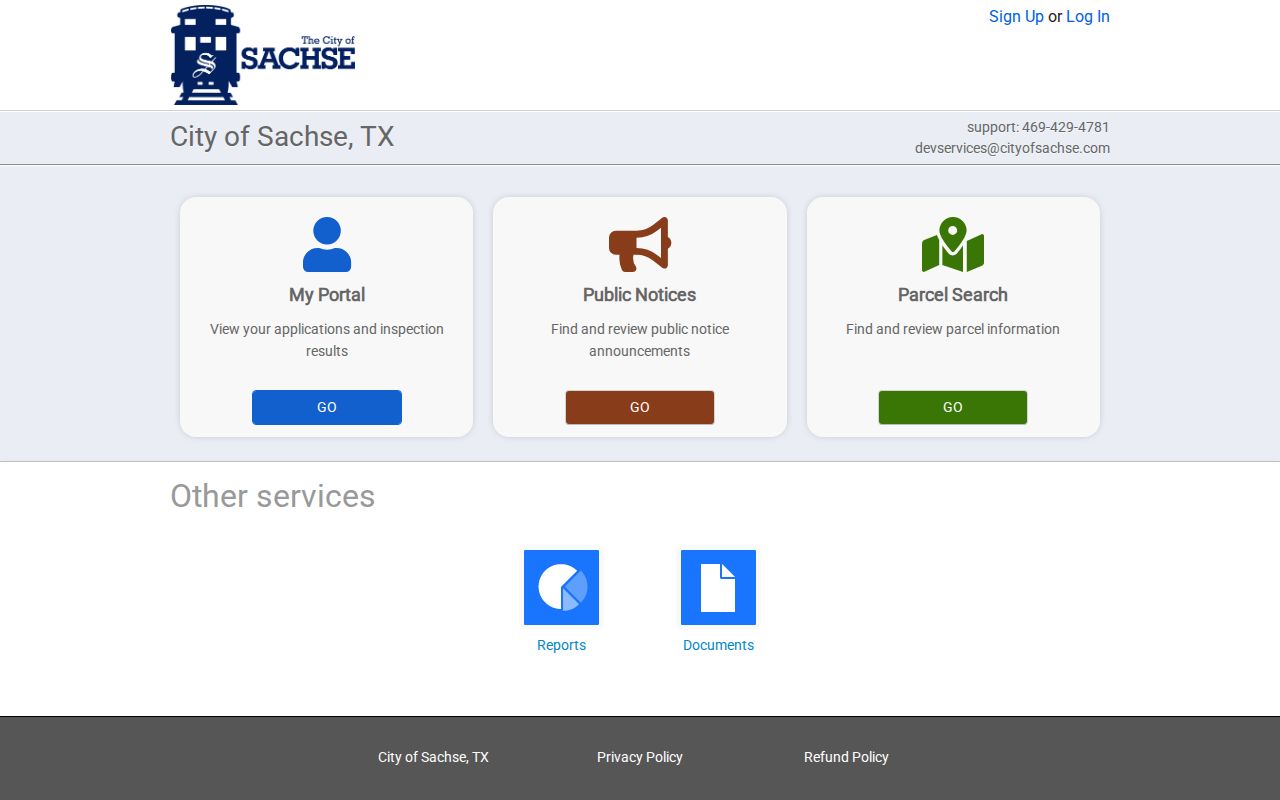Click the Sign Up link
This screenshot has width=1280, height=800.
[1016, 16]
